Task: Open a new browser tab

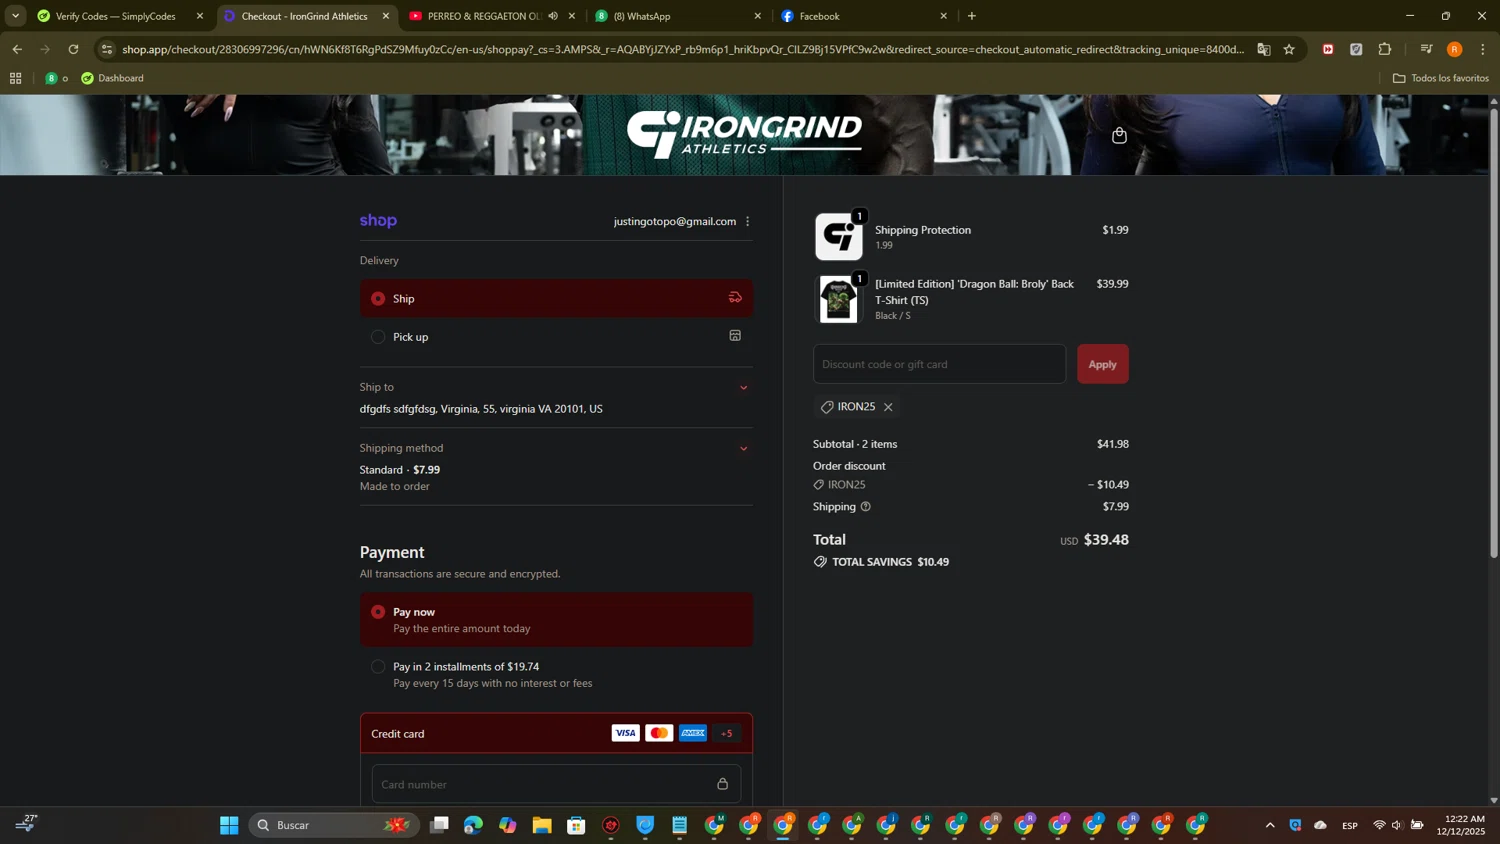Action: pyautogui.click(x=971, y=16)
